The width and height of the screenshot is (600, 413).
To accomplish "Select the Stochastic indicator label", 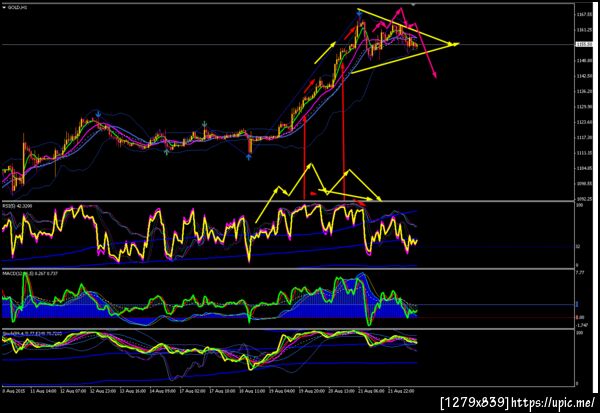I will point(30,334).
